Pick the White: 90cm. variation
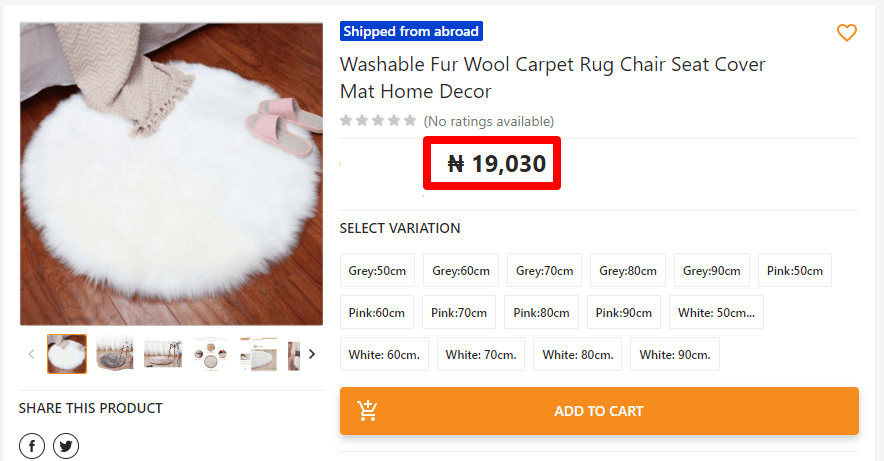884x461 pixels. click(674, 355)
